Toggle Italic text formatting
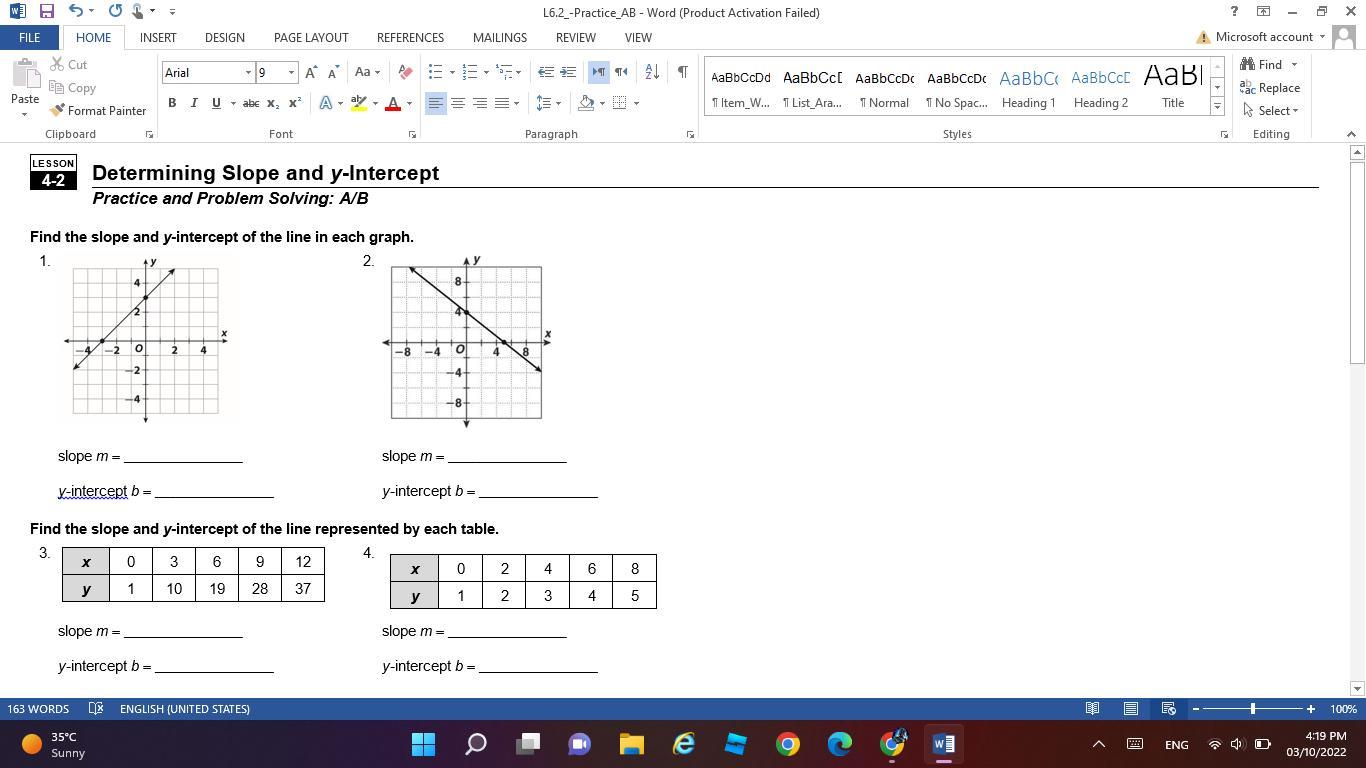1366x768 pixels. (194, 103)
